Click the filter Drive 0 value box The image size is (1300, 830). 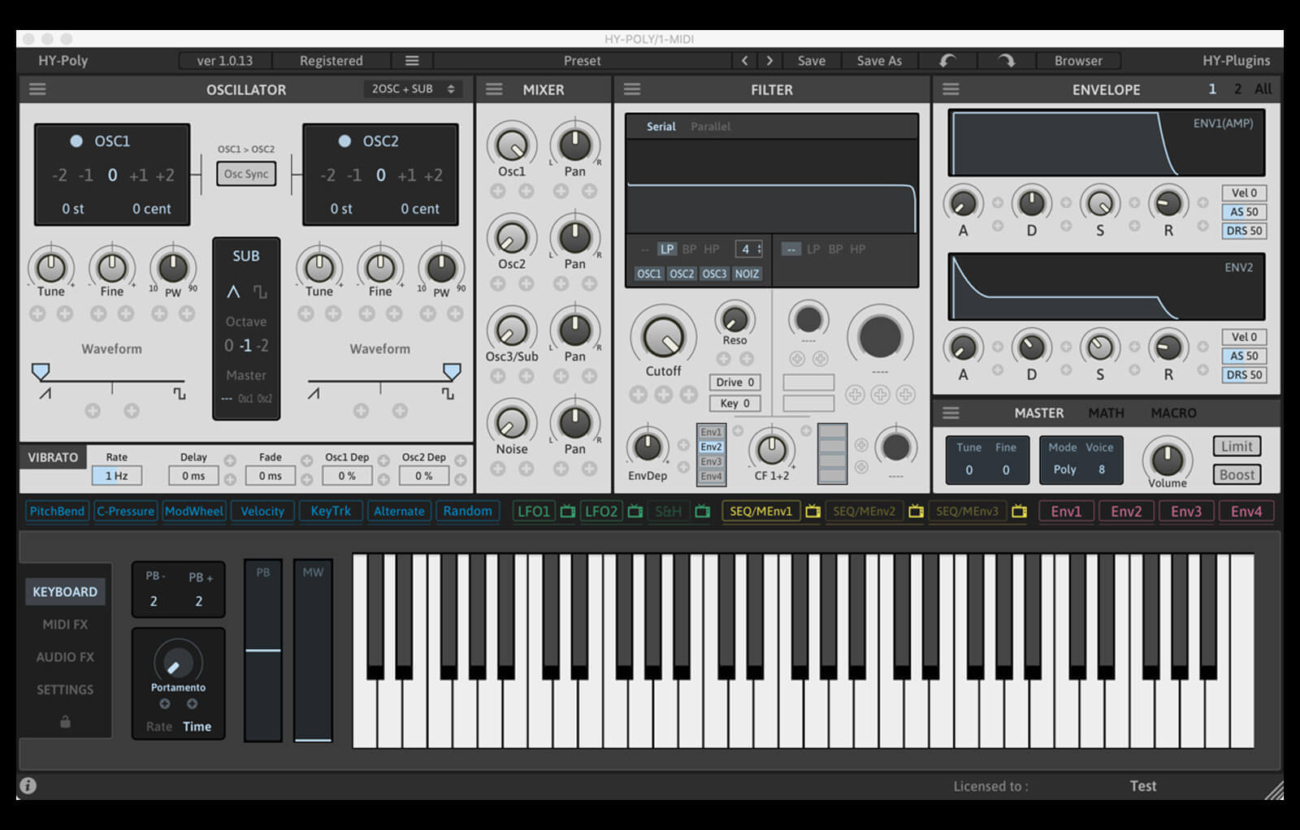tap(735, 382)
